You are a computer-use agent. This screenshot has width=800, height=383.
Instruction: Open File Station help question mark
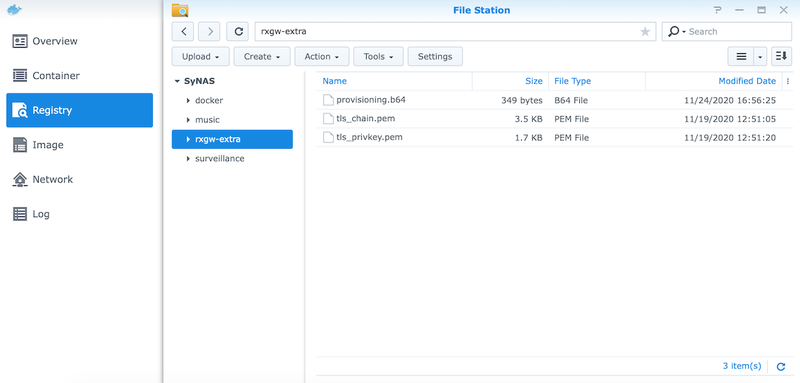[717, 10]
